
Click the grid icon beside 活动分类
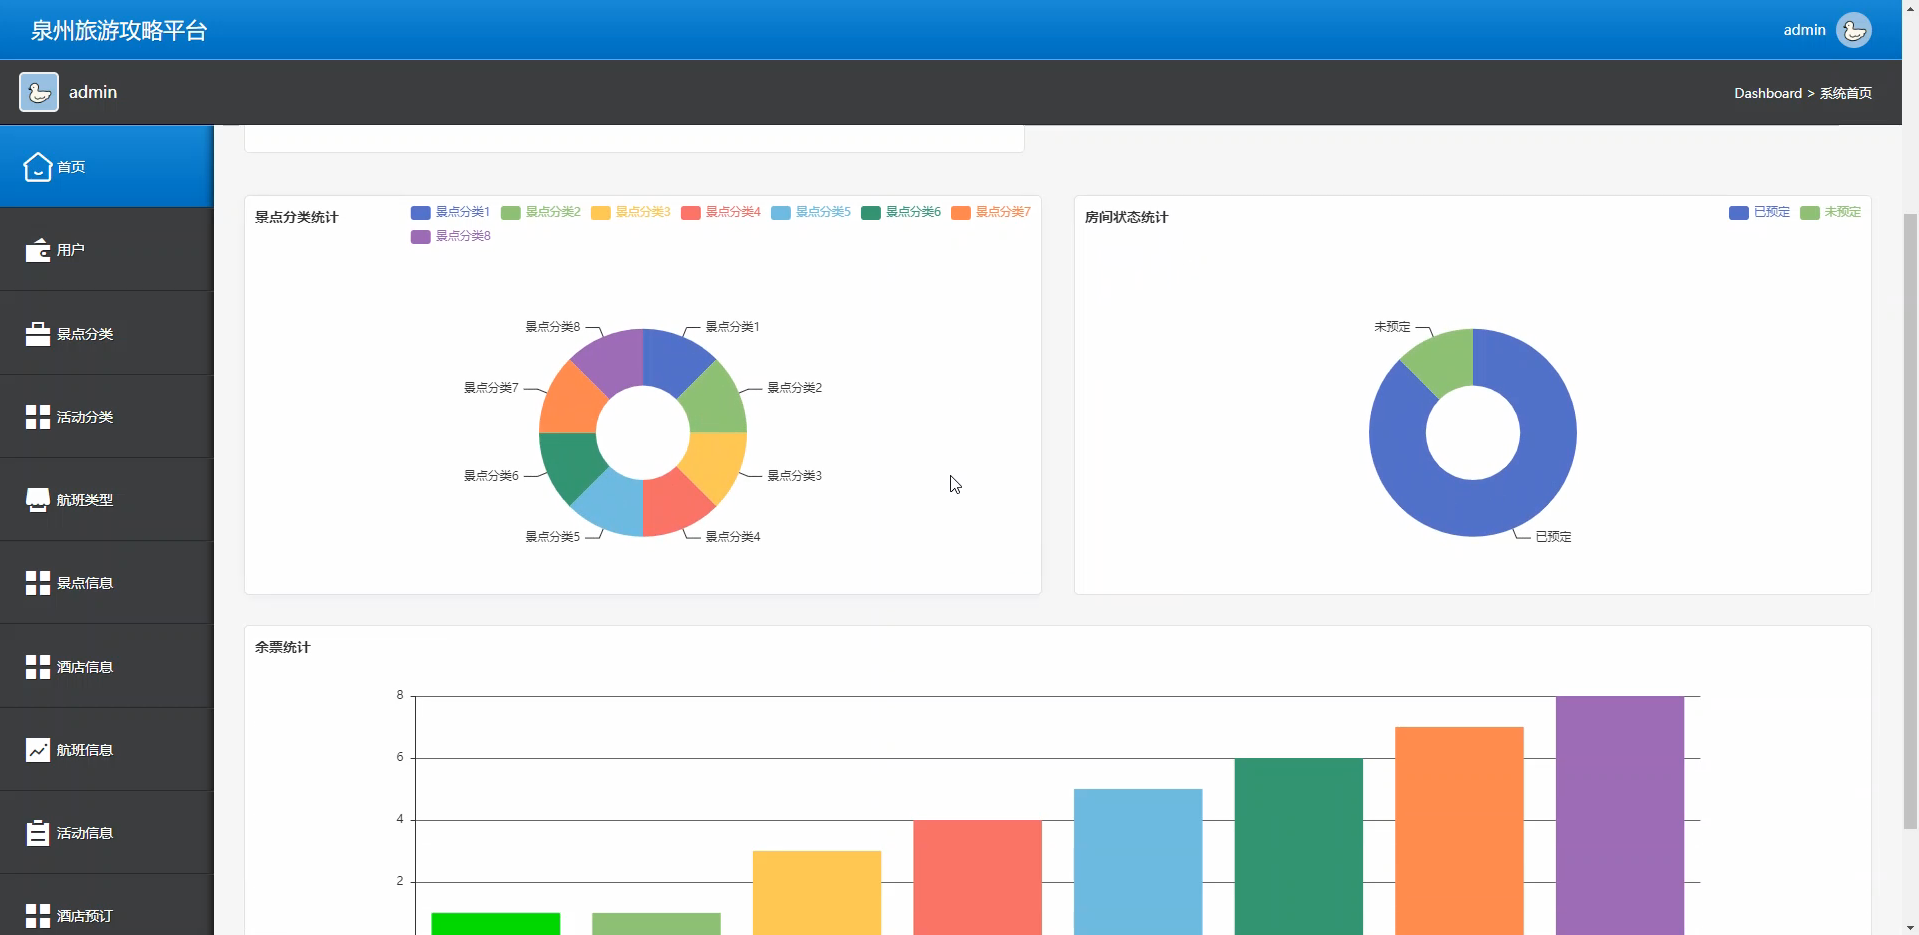38,417
